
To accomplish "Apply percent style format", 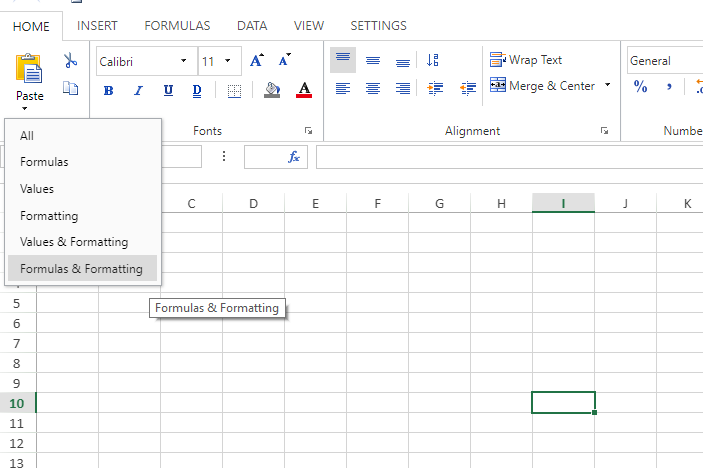I will click(640, 86).
